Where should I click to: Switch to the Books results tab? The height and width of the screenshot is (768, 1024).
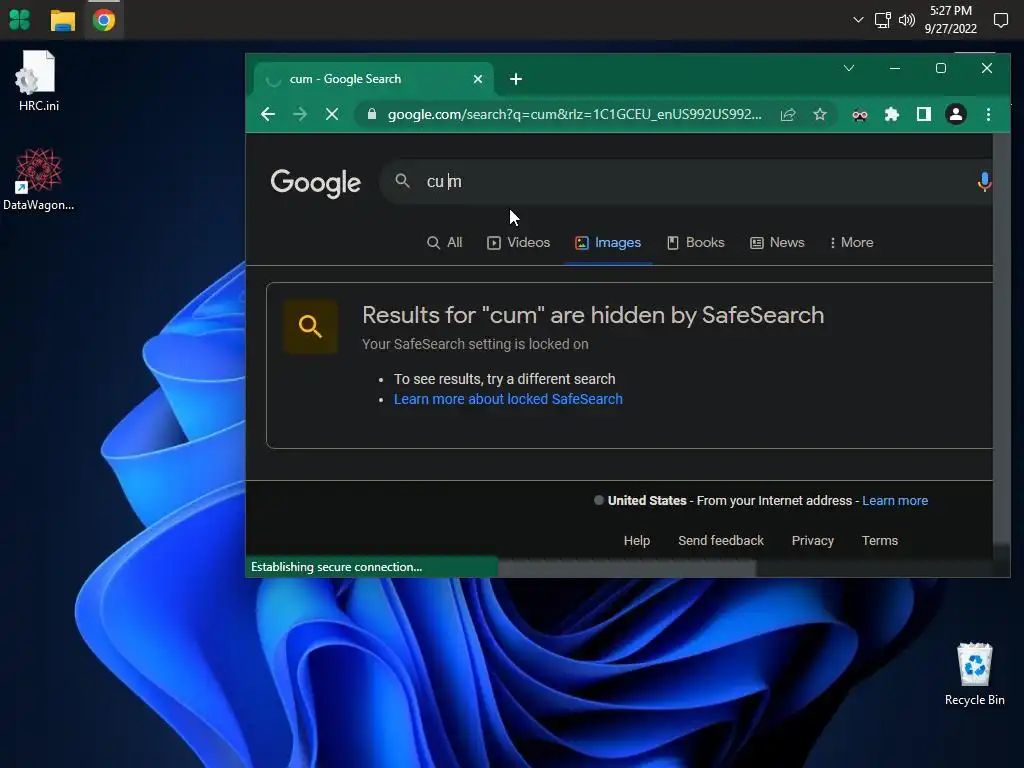(x=696, y=242)
